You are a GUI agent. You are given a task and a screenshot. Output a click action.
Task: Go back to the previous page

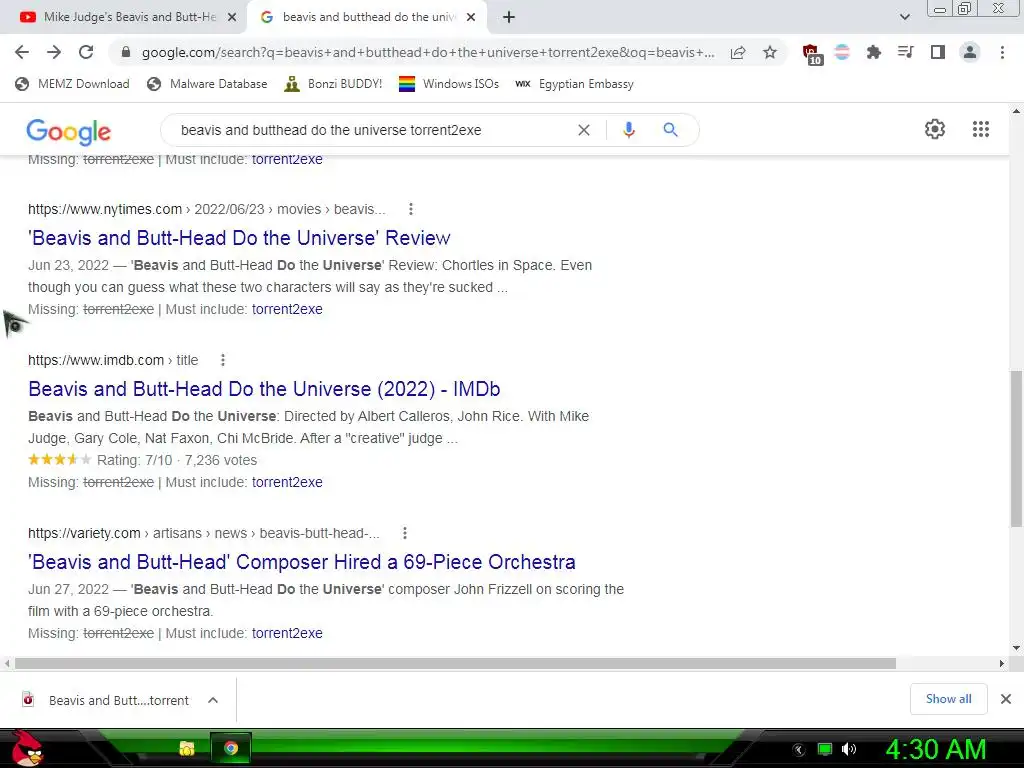[22, 52]
